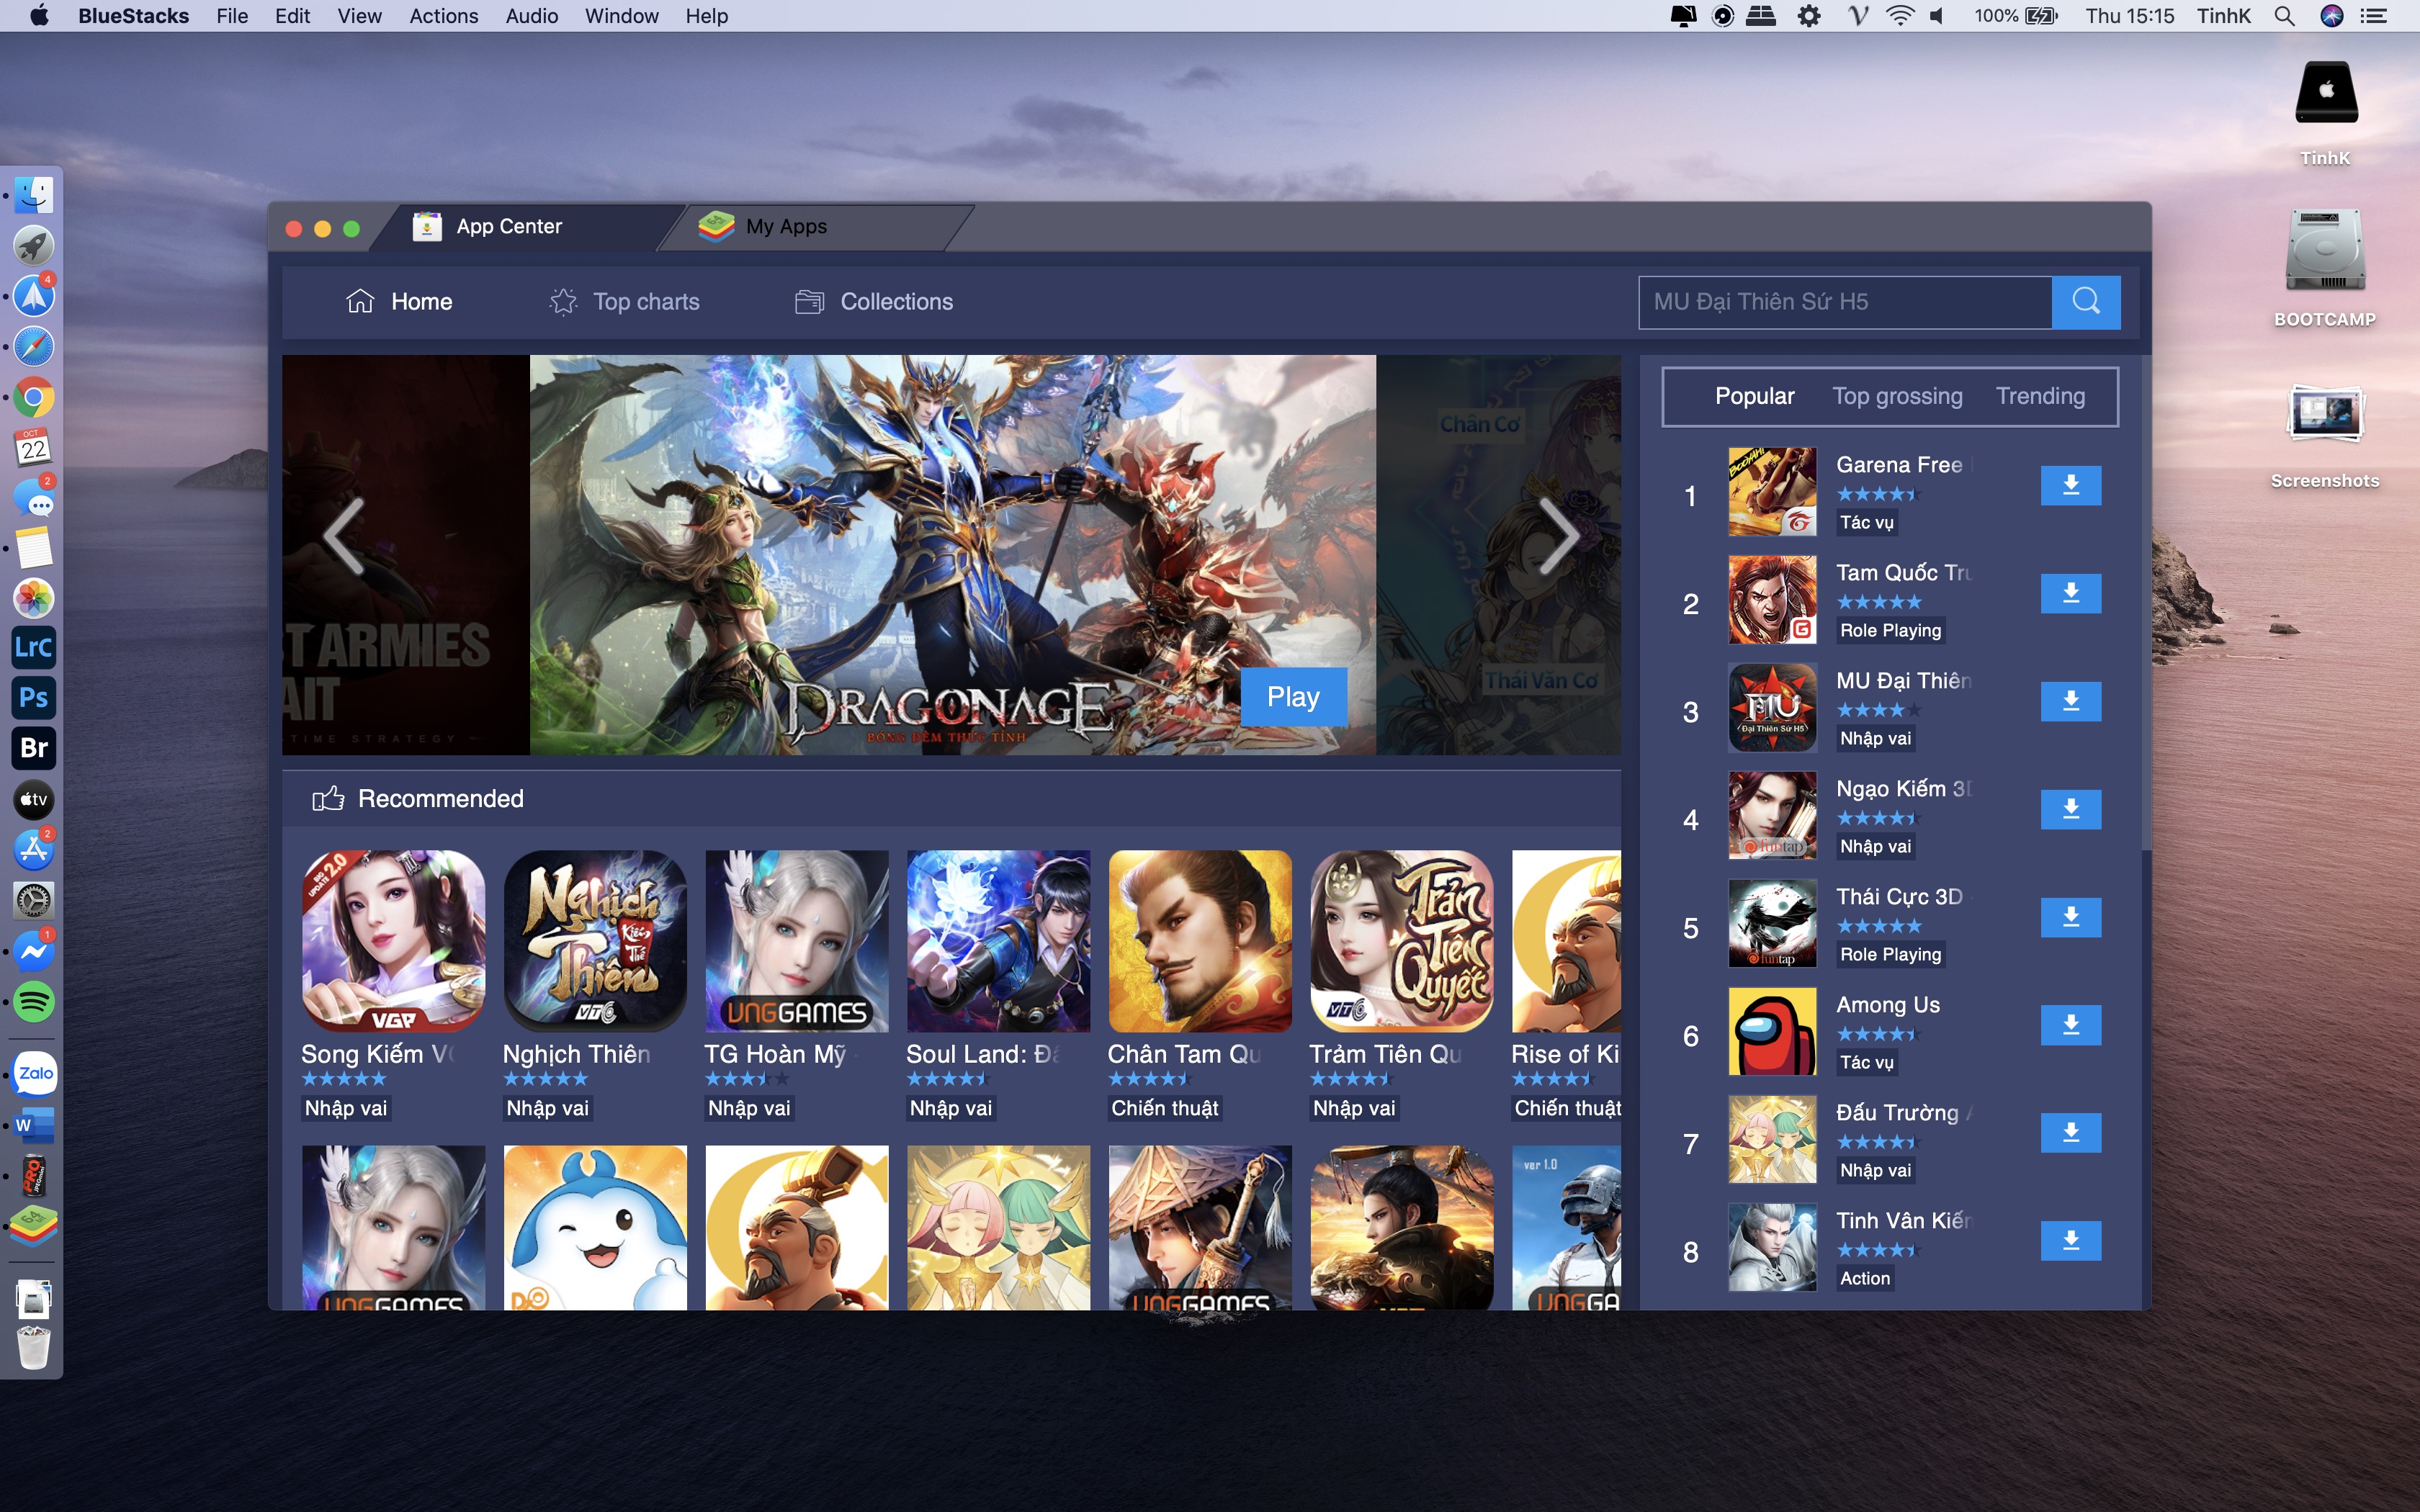The image size is (2420, 1512).
Task: Click the right-side vertical scrollbar
Action: (2145, 604)
